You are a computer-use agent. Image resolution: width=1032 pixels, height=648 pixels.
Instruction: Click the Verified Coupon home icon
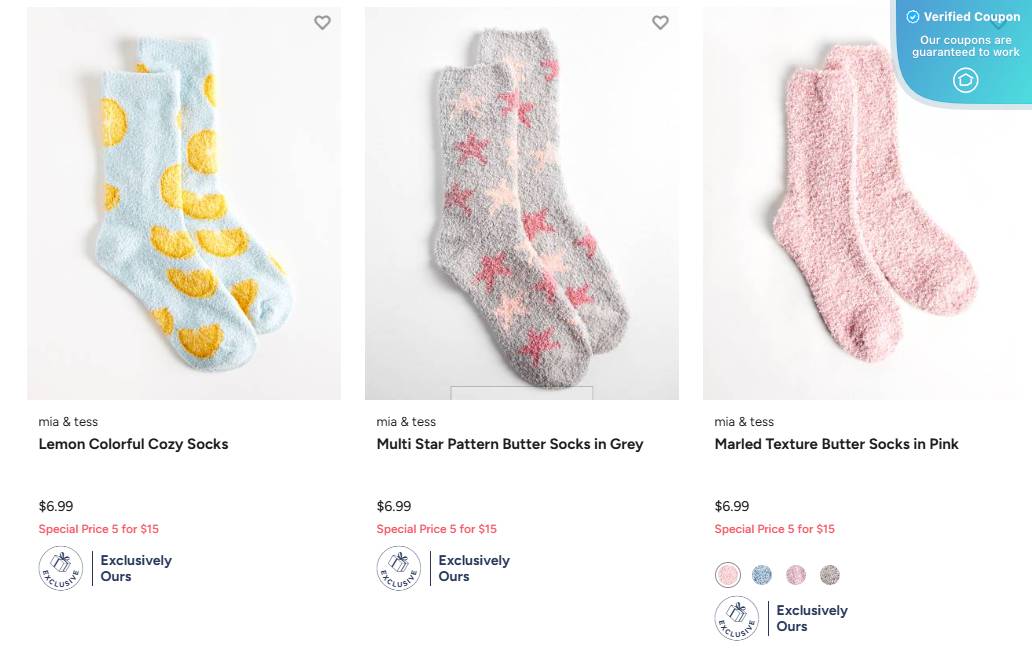coord(965,80)
